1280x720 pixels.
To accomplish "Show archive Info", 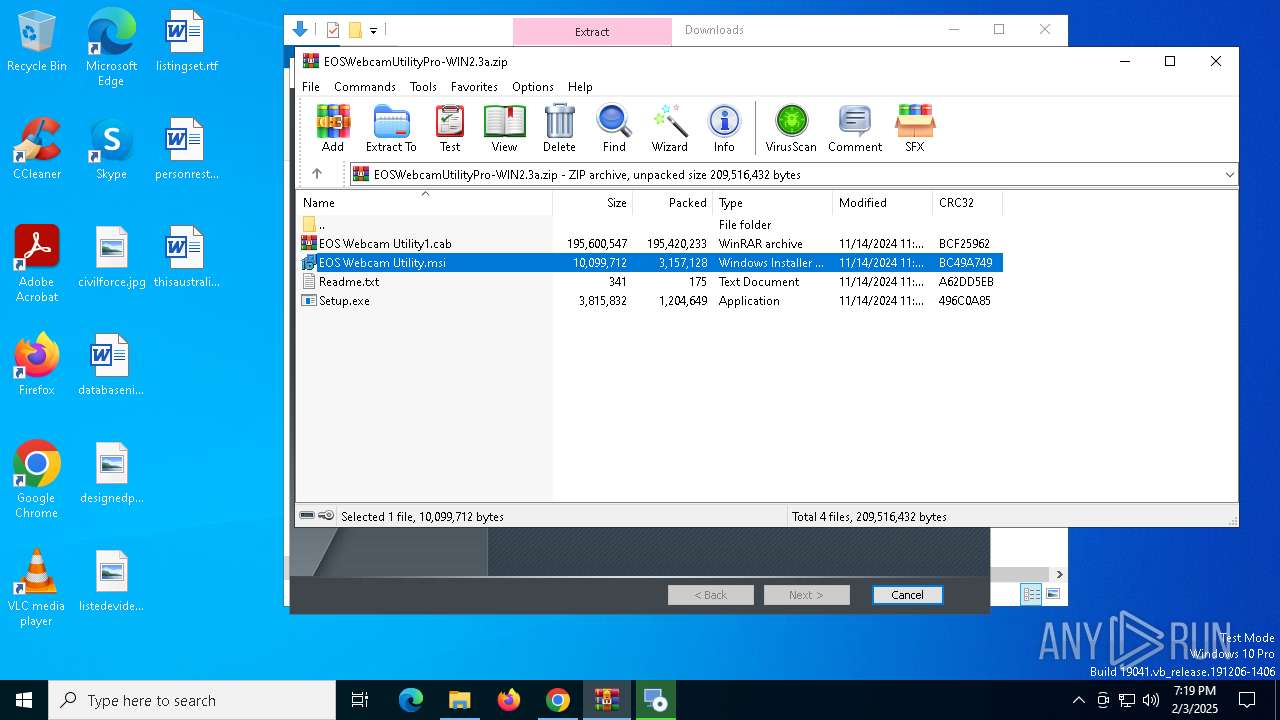I will pyautogui.click(x=724, y=128).
